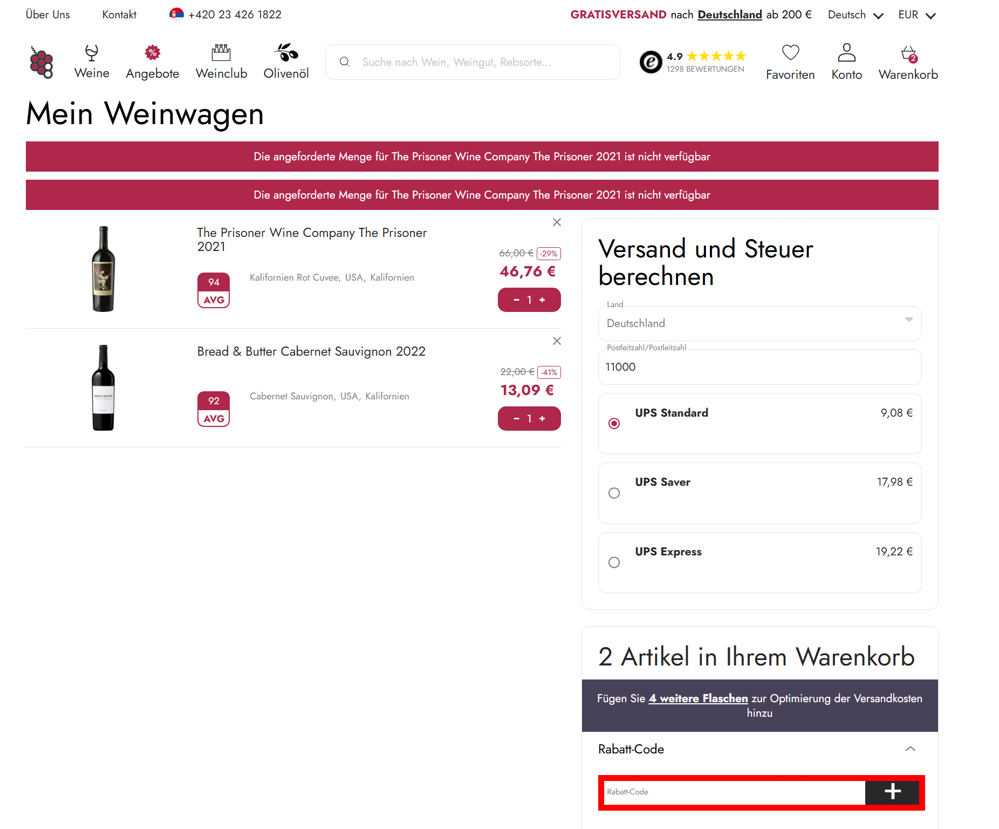Open the Kontakt page

tap(119, 14)
